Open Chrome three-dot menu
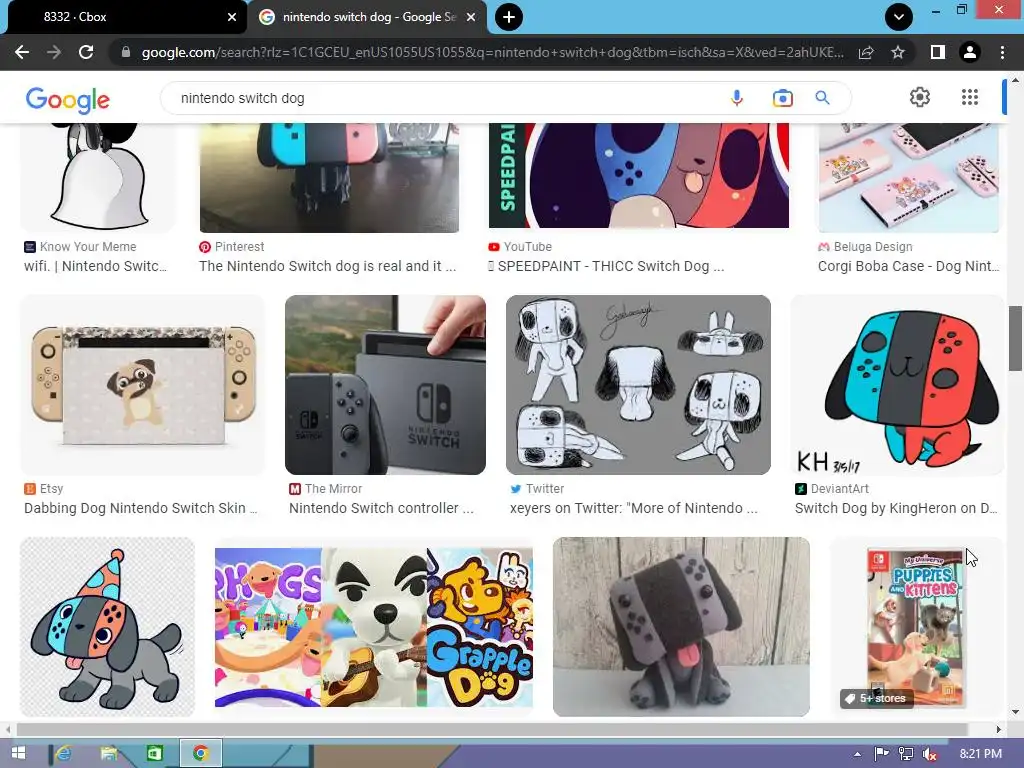The height and width of the screenshot is (768, 1024). click(x=1002, y=52)
